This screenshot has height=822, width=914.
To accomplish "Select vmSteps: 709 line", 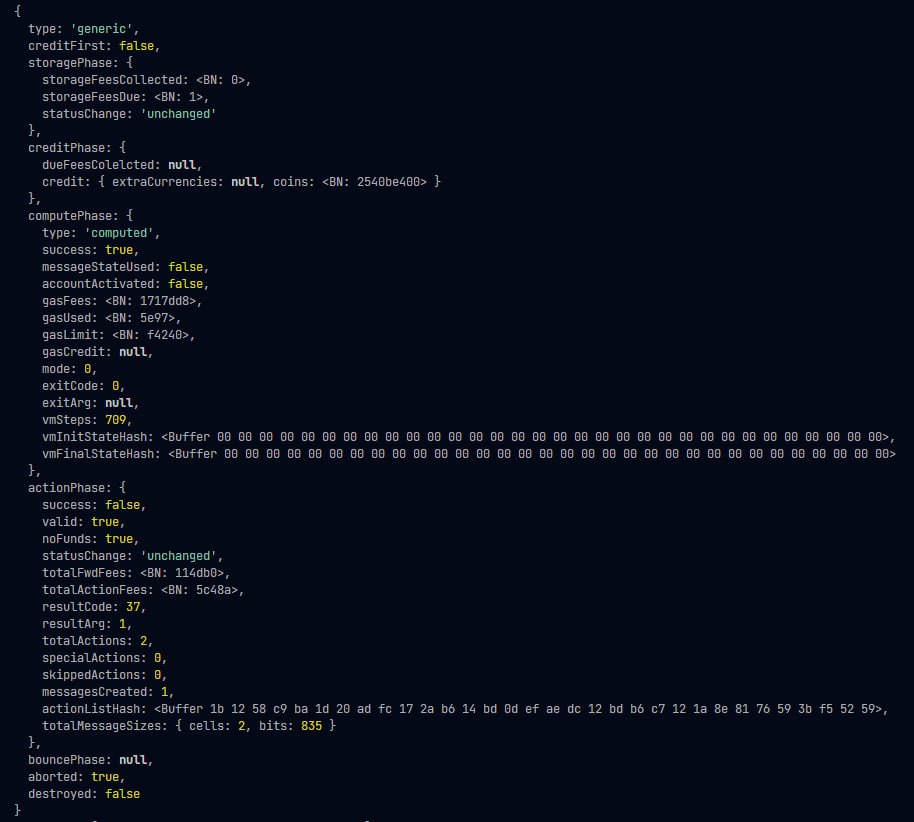I will 87,420.
